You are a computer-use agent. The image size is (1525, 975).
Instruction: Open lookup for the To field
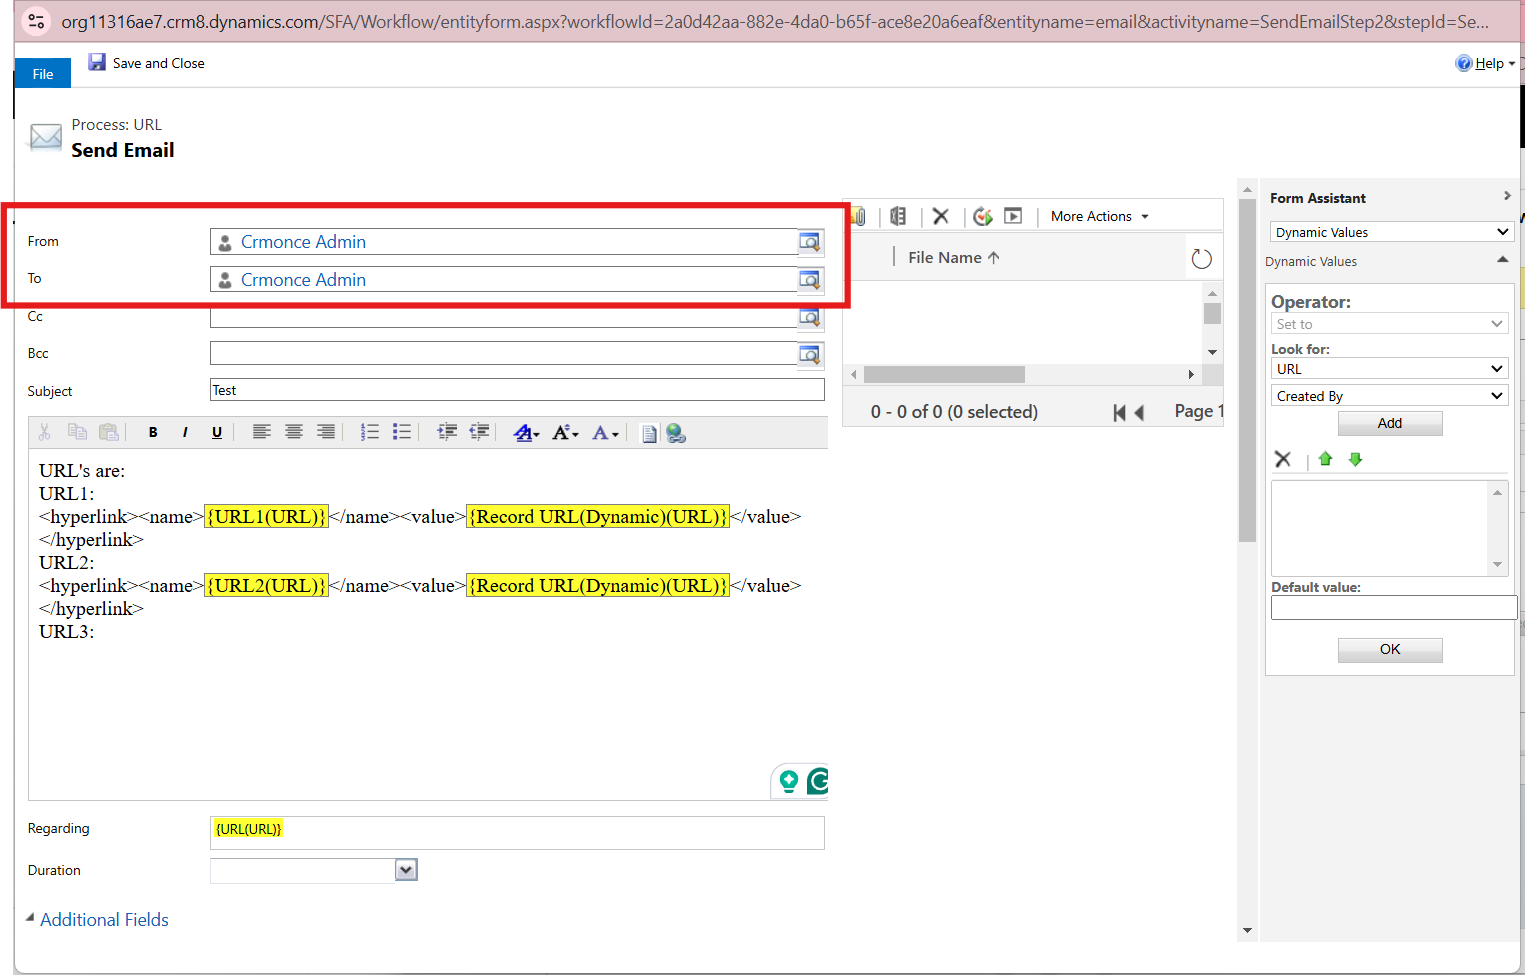click(810, 280)
